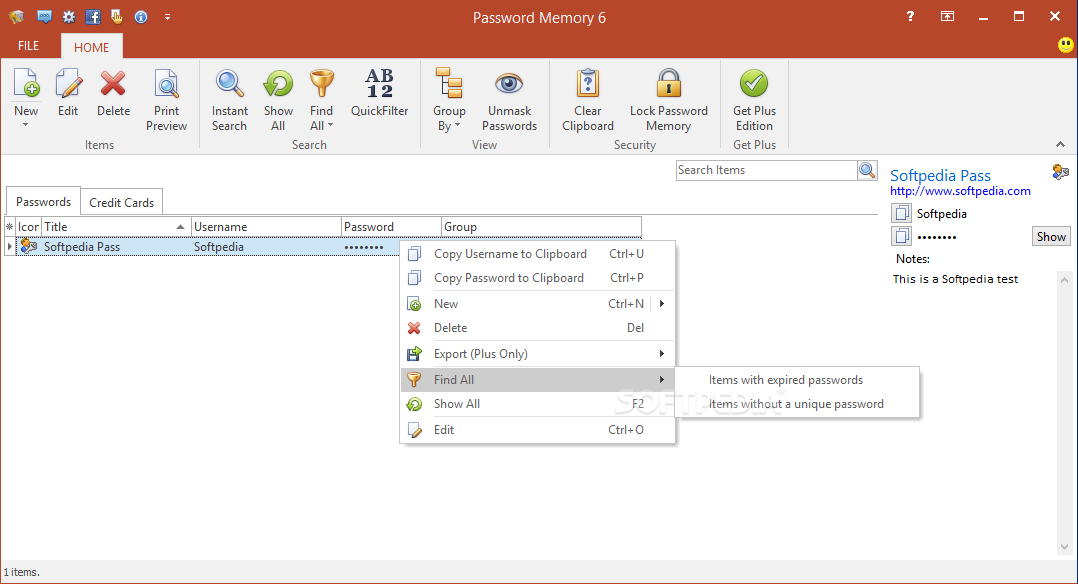Click the Password column header
Screen dimensions: 1078x584
tap(391, 226)
